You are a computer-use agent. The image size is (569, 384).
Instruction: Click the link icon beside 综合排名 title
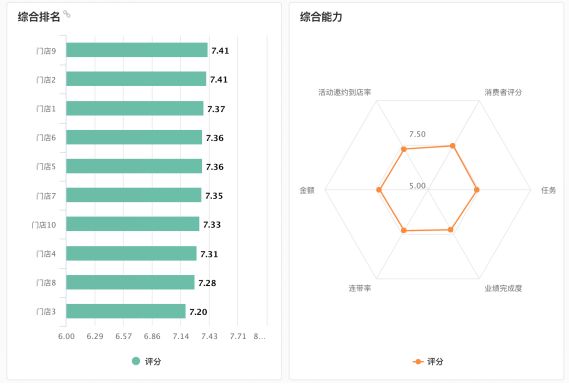pyautogui.click(x=67, y=14)
